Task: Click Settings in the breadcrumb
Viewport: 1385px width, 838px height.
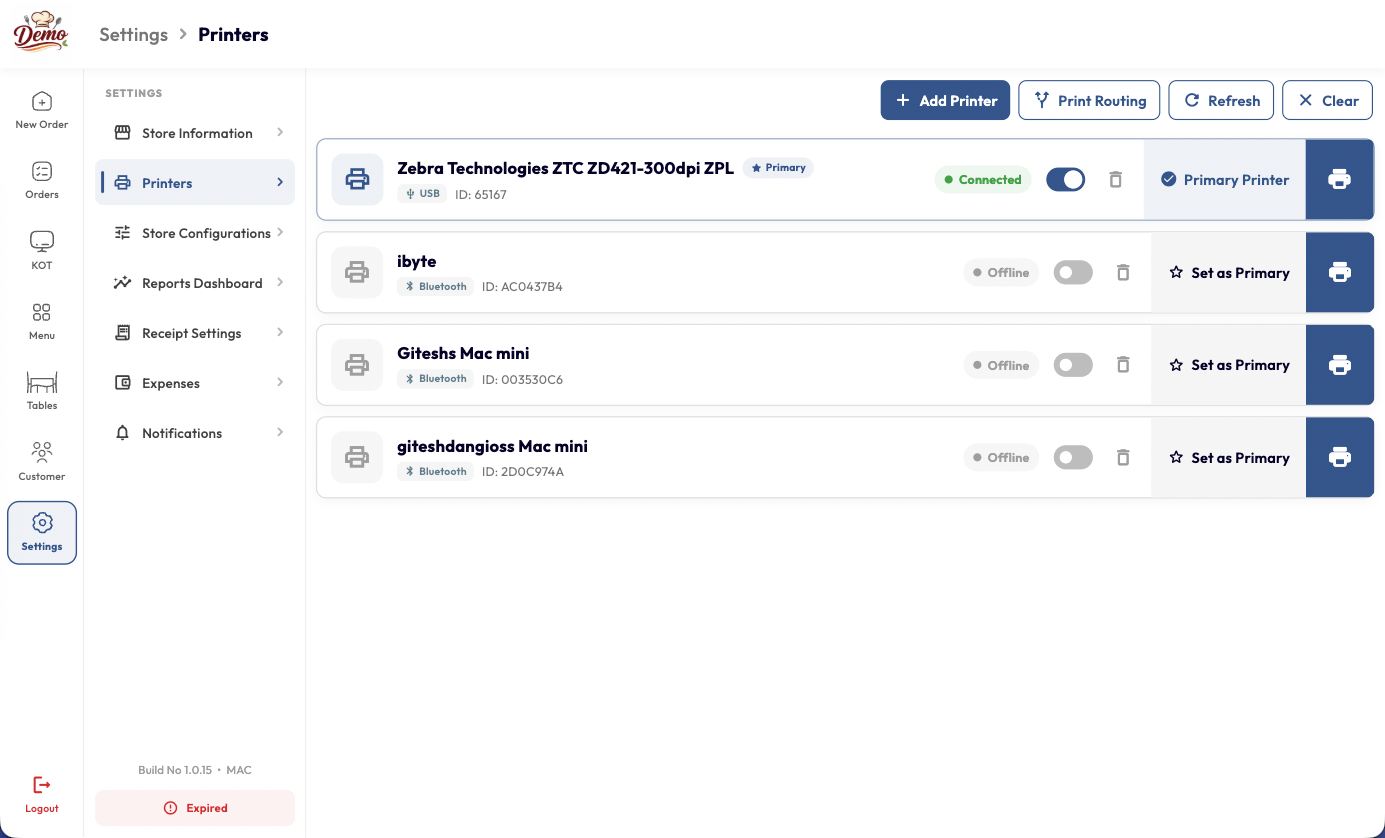Action: pyautogui.click(x=133, y=34)
